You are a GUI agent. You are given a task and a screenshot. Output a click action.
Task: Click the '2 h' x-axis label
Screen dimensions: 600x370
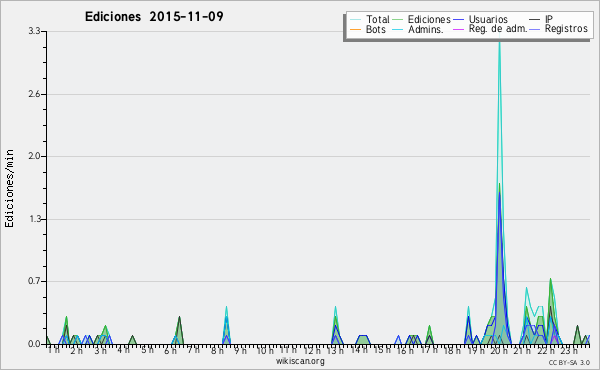(77, 350)
